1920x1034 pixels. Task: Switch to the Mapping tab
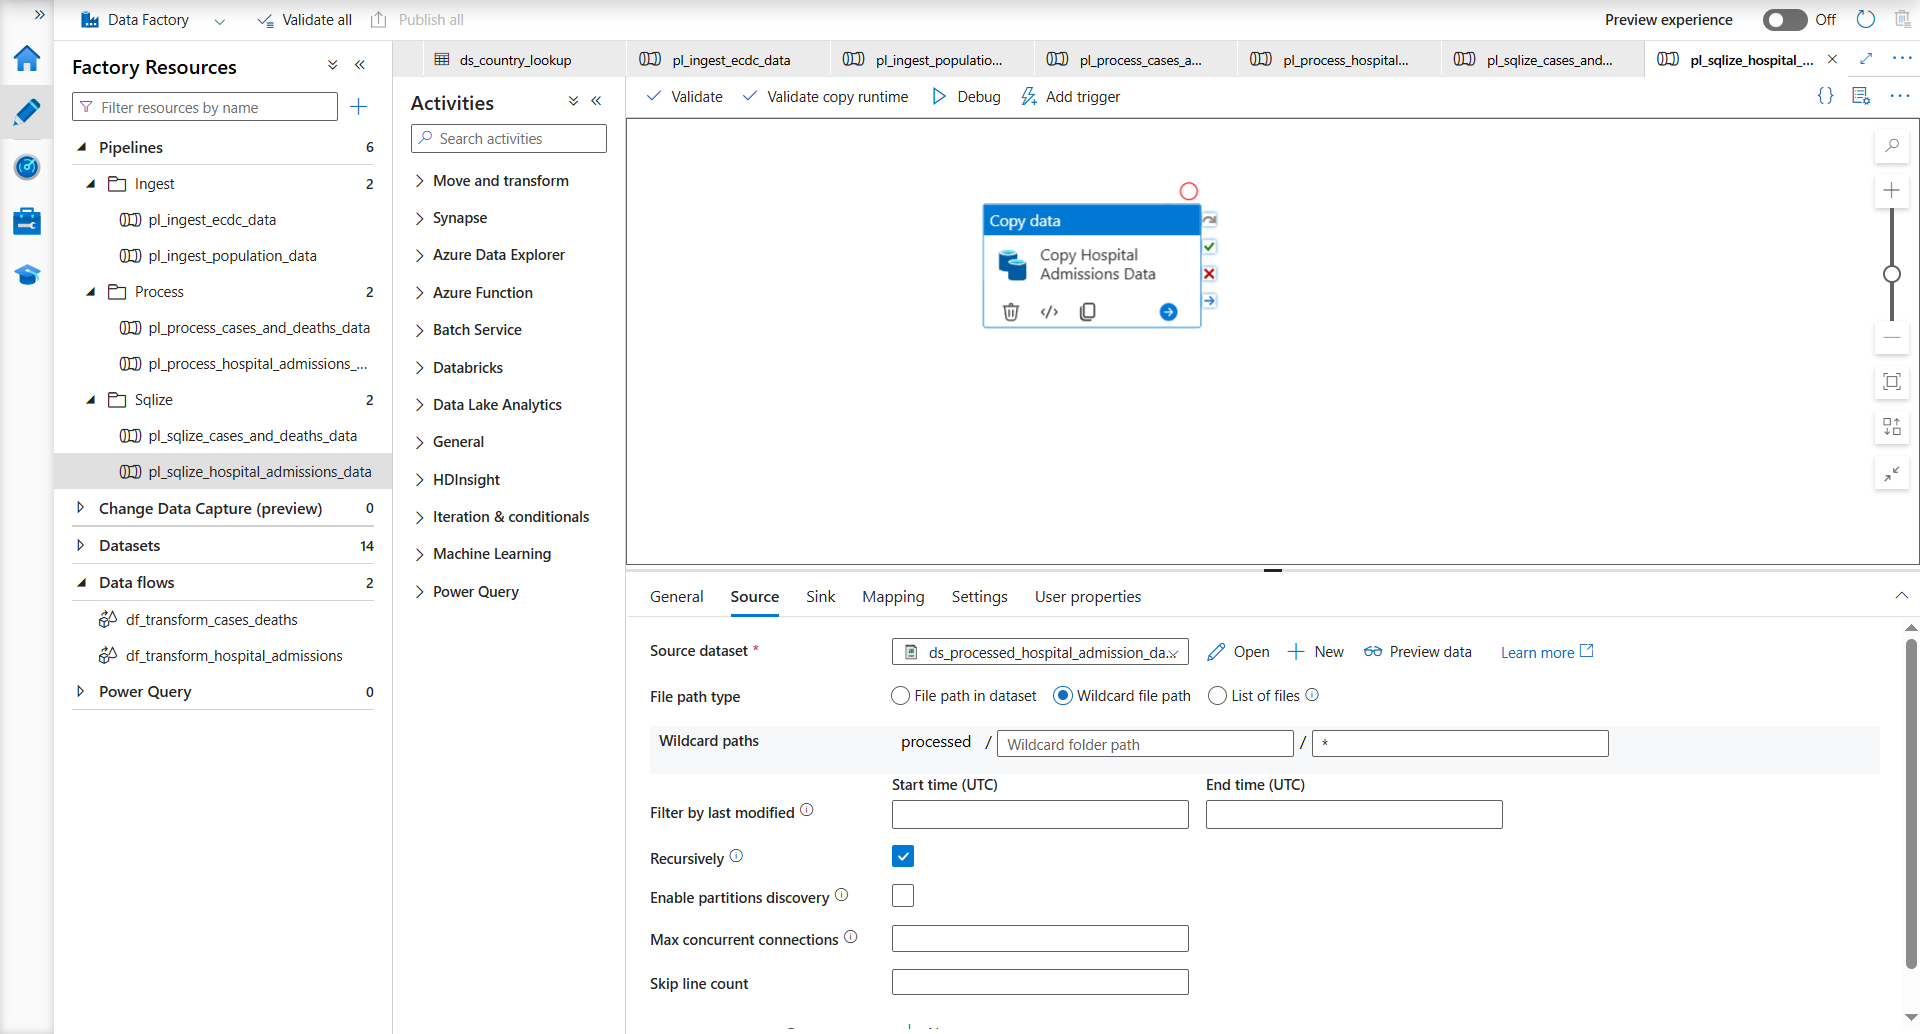893,597
